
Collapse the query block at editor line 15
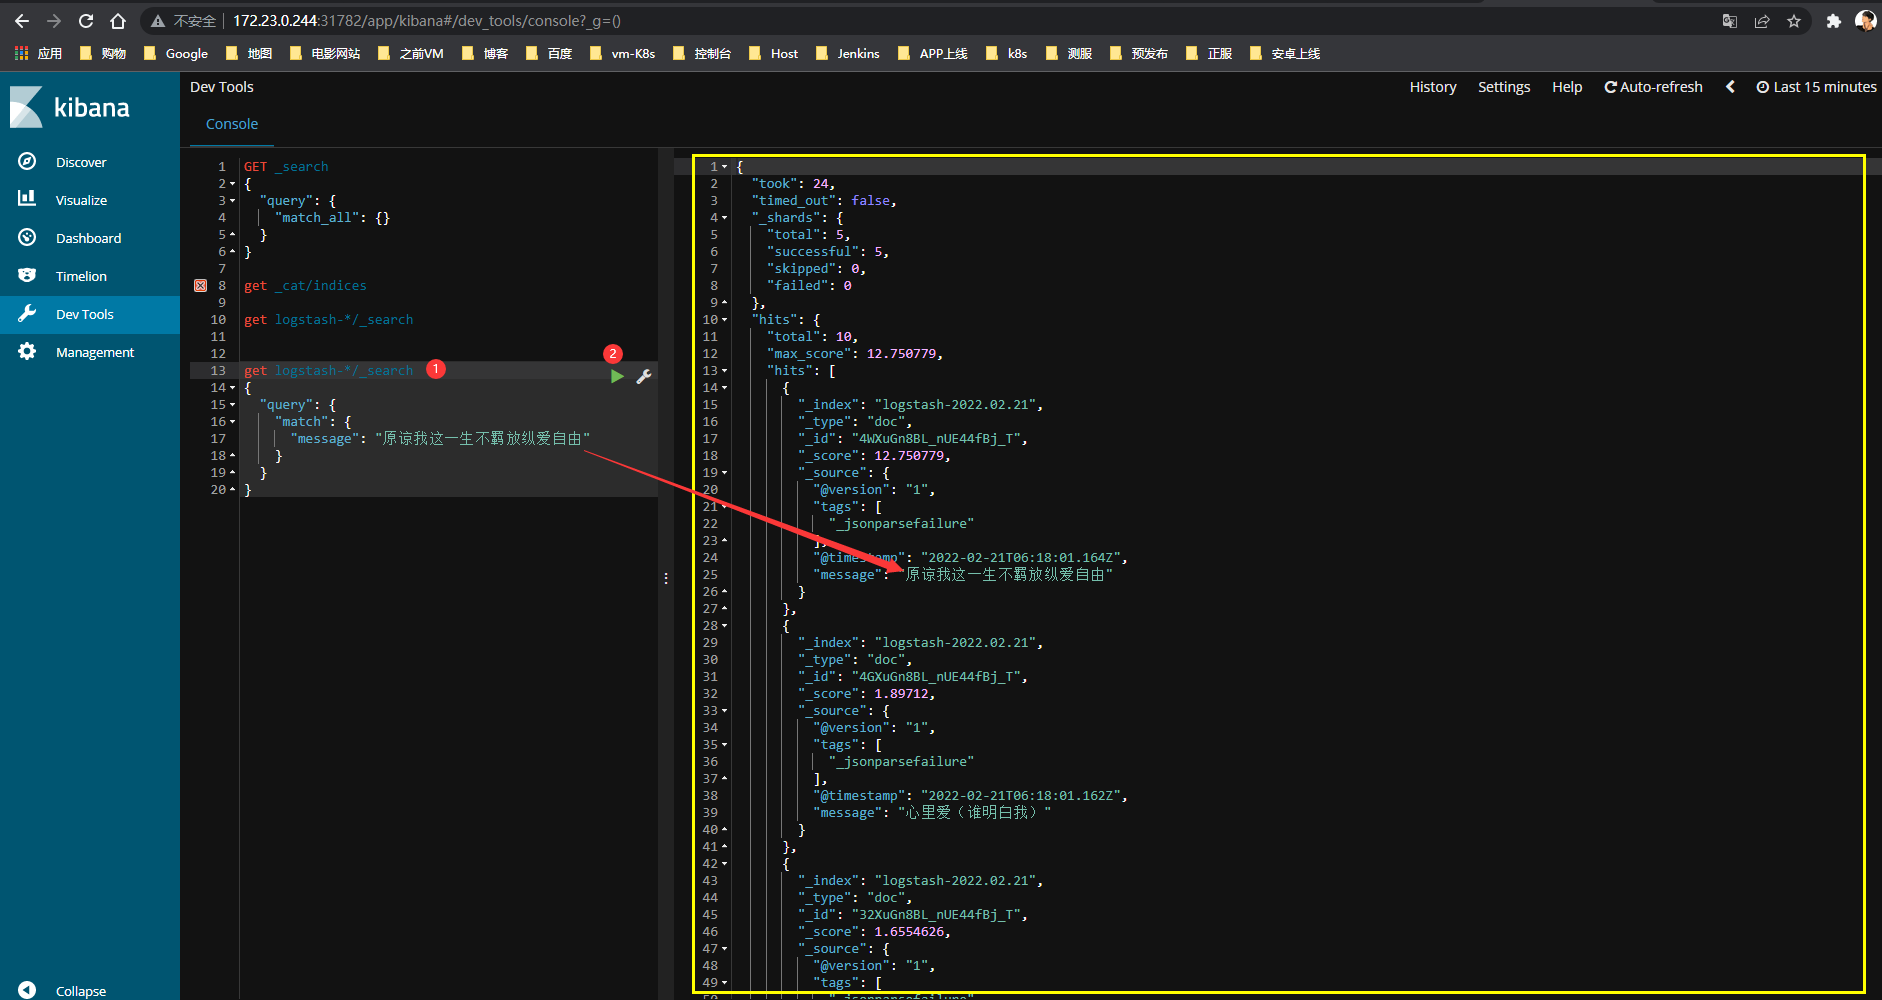233,405
